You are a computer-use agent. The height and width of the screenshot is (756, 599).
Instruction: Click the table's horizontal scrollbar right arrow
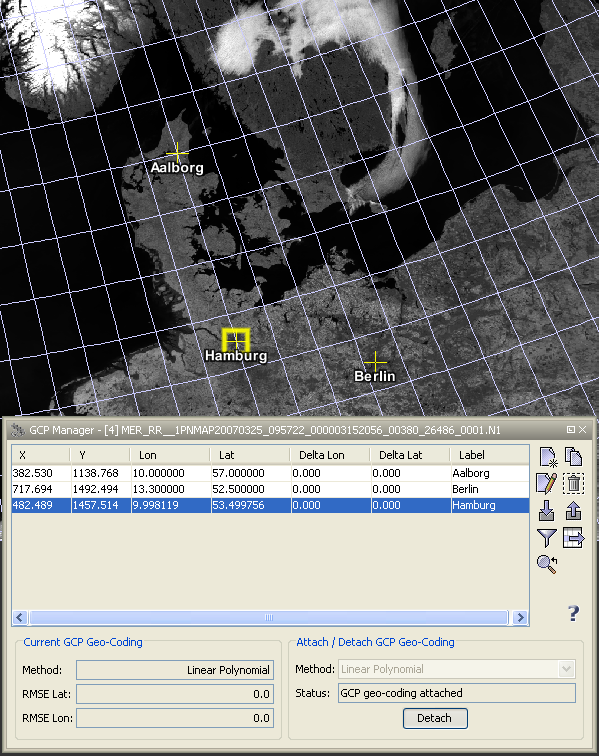pos(520,618)
